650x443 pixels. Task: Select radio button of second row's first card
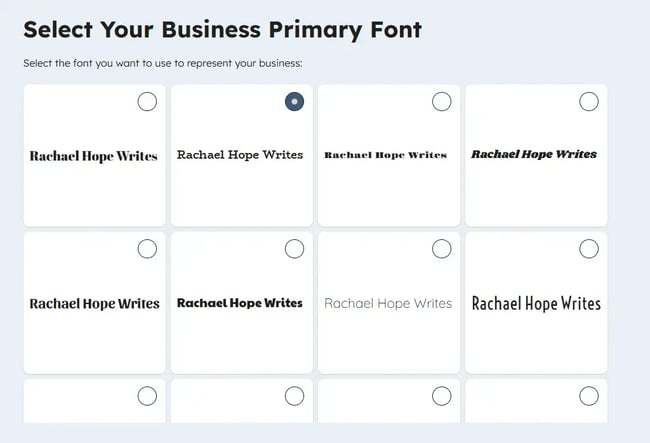147,249
